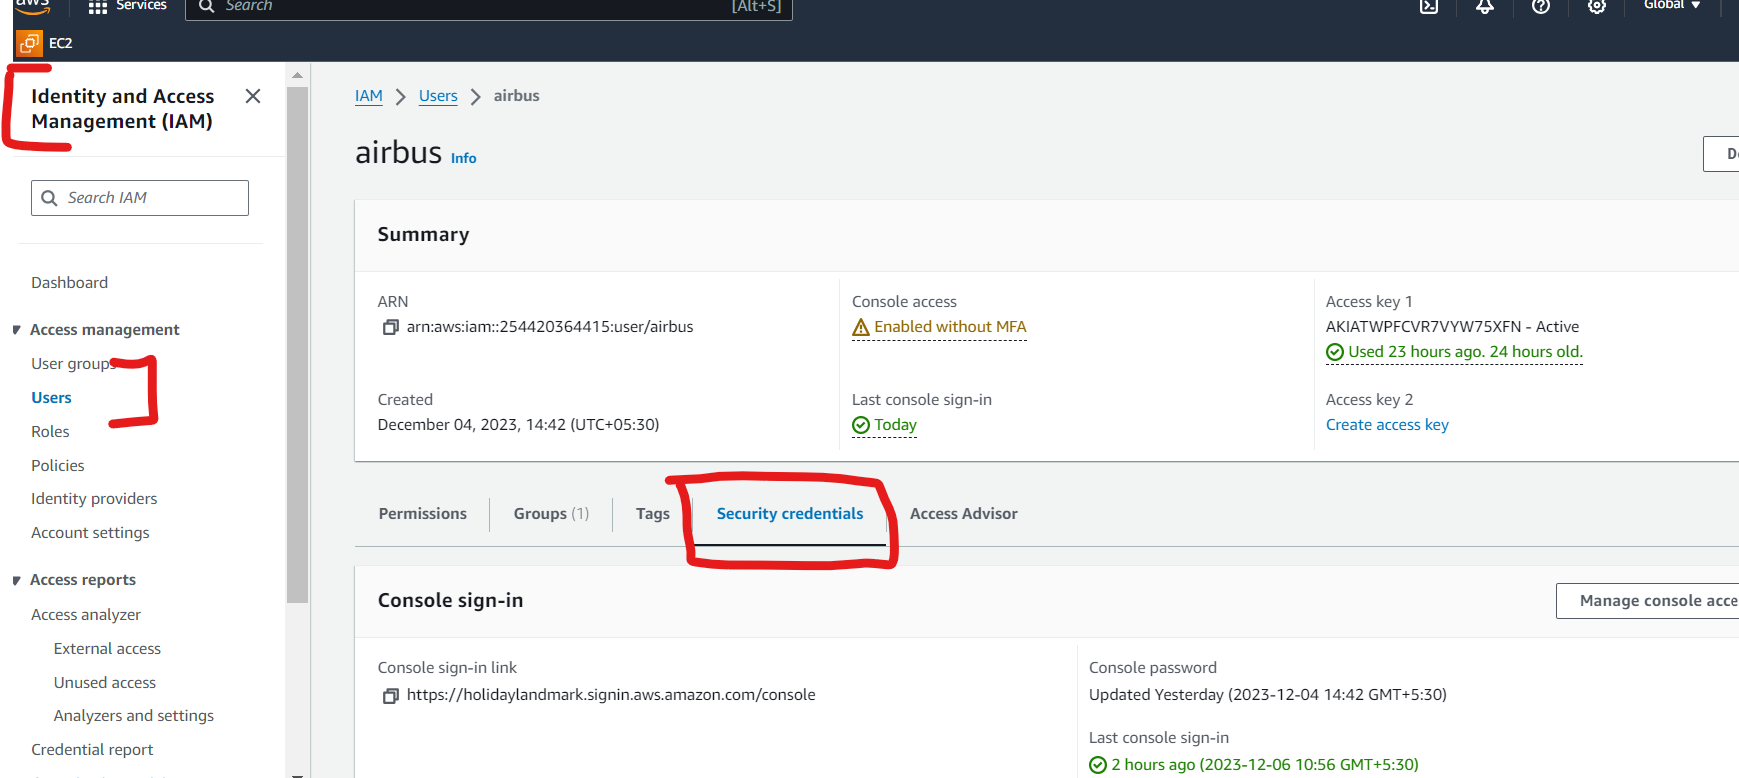Collapse the Access management section
This screenshot has width=1739, height=778.
(x=18, y=330)
